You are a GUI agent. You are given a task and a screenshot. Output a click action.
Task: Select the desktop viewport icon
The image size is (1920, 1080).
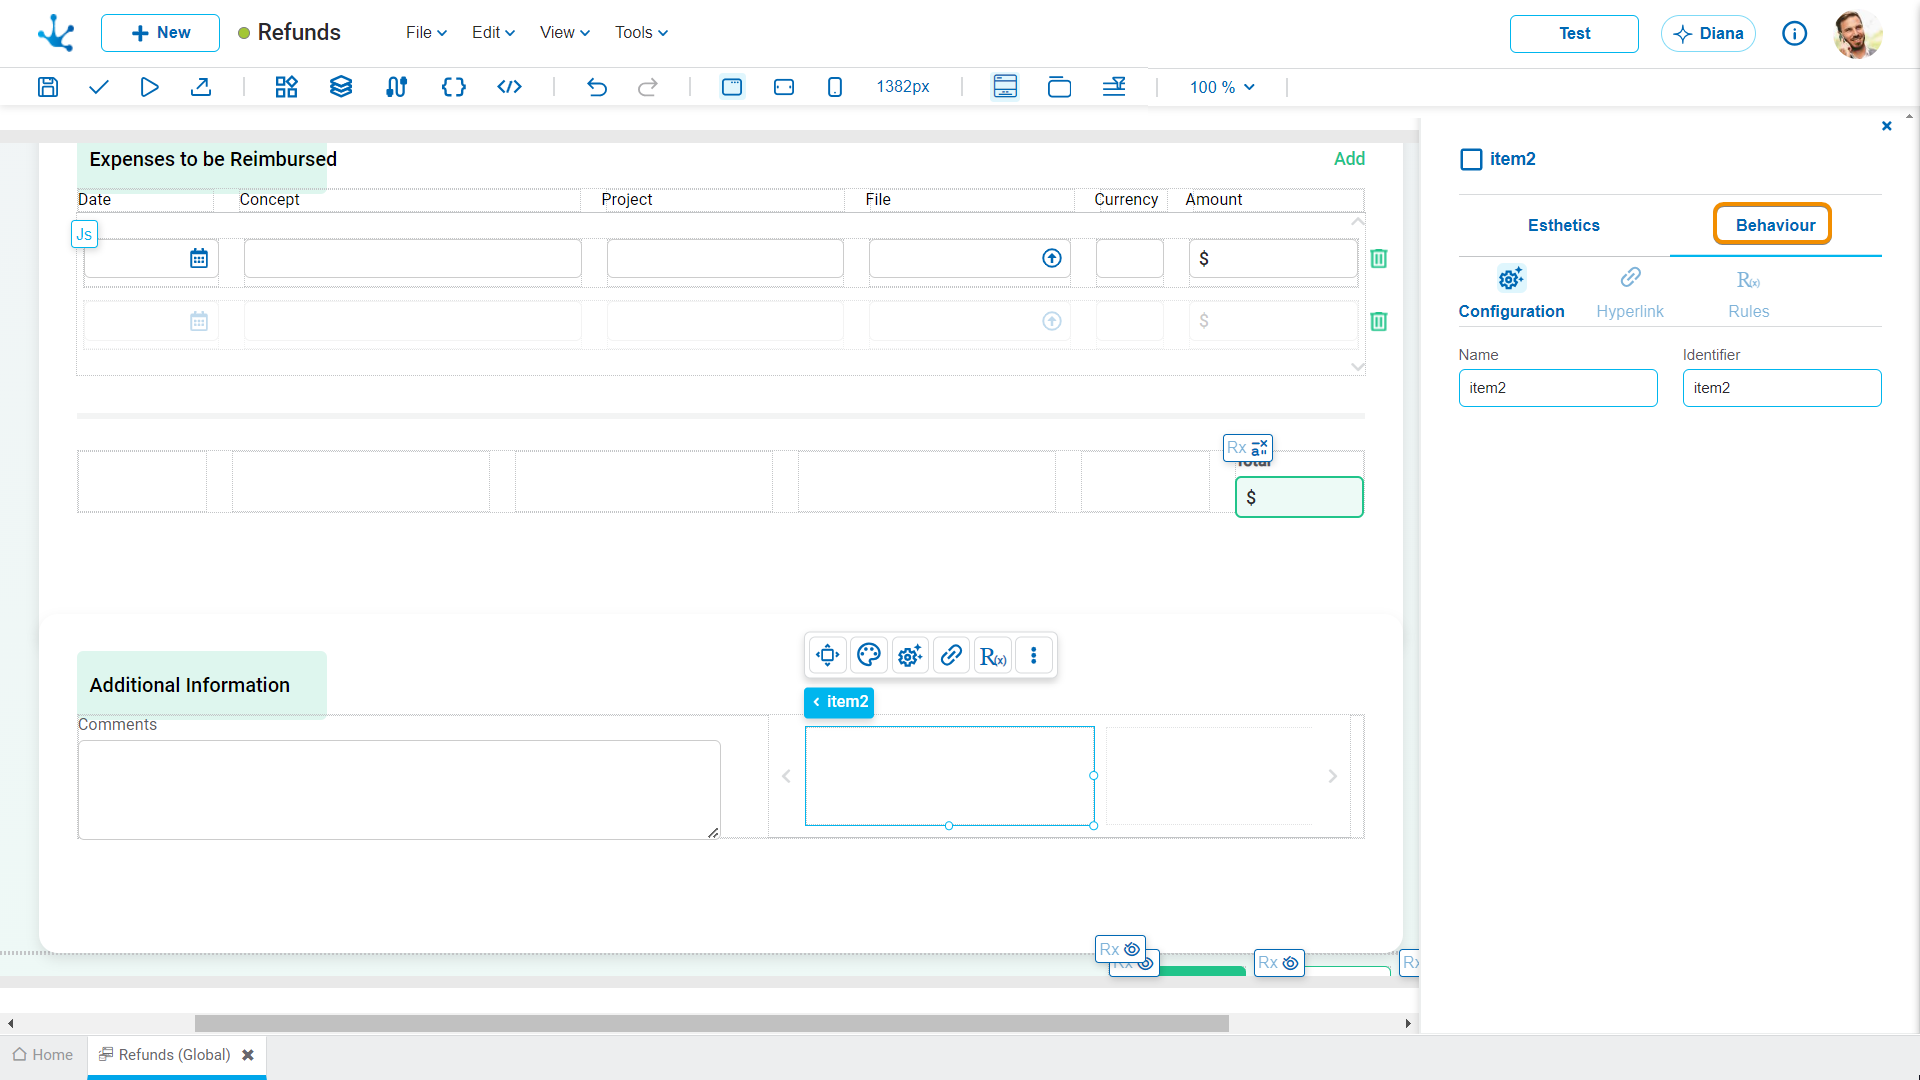click(x=732, y=87)
